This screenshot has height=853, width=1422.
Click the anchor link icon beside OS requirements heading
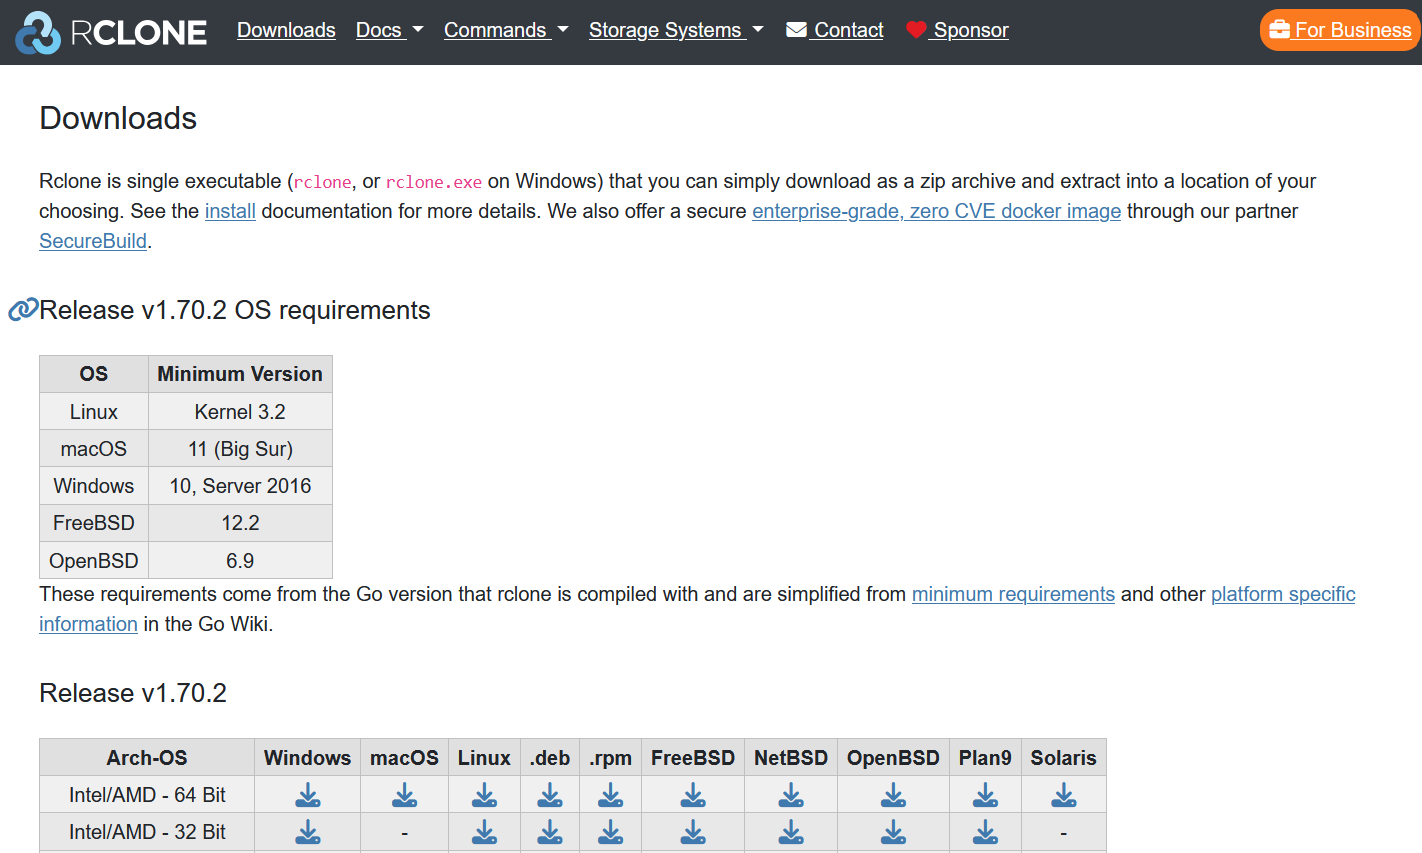coord(23,310)
